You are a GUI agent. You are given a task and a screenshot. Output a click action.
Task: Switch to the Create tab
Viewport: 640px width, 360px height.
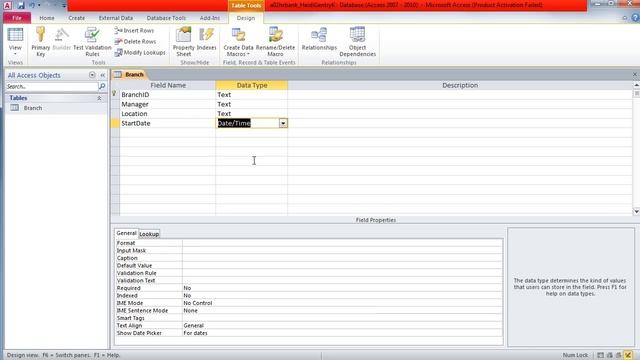click(x=77, y=18)
